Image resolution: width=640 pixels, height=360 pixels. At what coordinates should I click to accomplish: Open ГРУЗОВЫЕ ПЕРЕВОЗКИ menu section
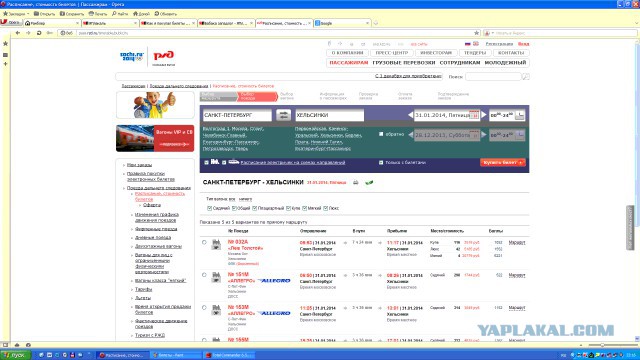[x=404, y=63]
